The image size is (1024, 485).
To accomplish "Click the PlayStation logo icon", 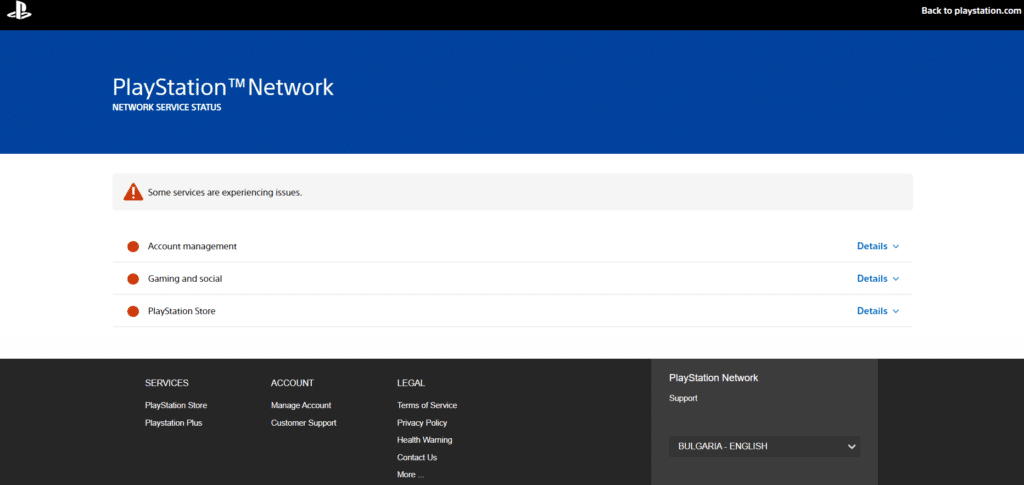I will pyautogui.click(x=19, y=10).
